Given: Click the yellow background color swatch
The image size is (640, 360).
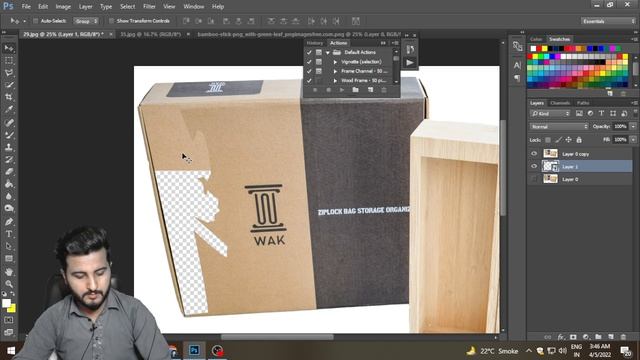Looking at the screenshot, I should click(12, 309).
